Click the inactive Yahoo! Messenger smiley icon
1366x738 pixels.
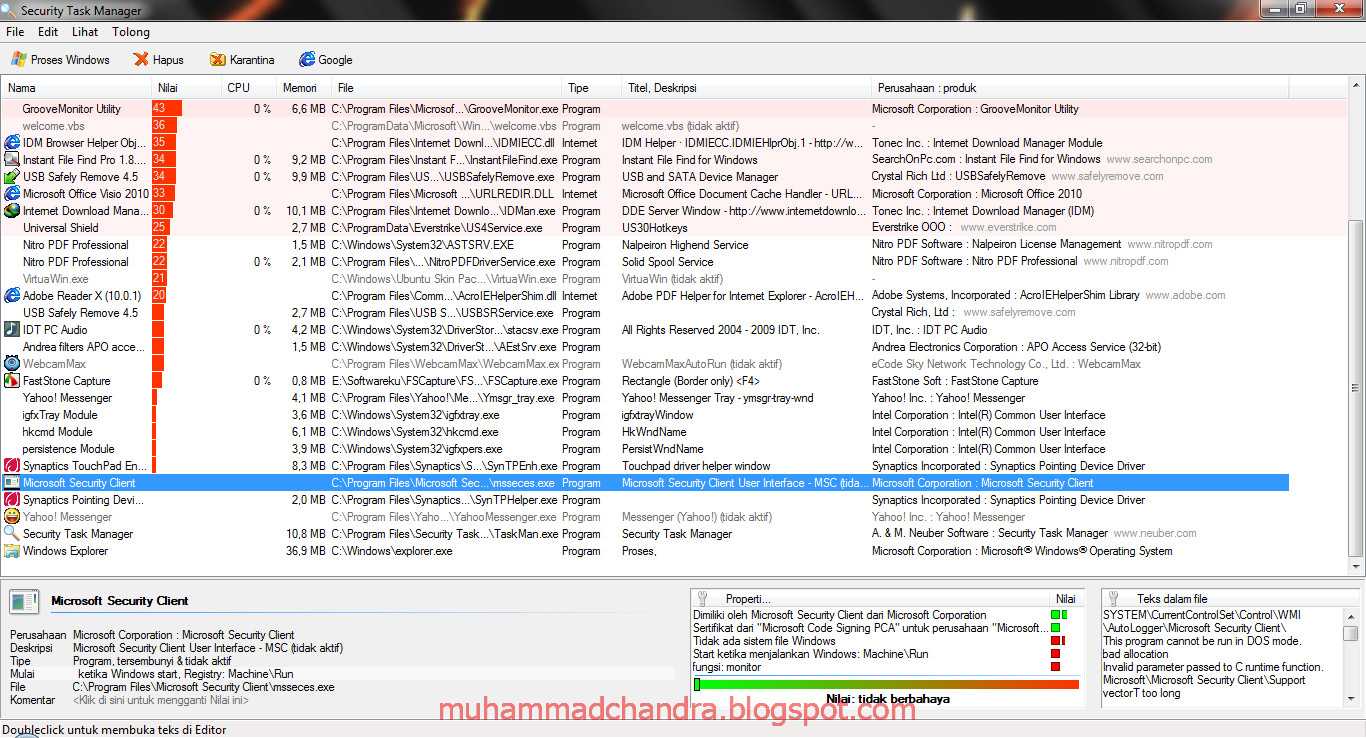(12, 517)
